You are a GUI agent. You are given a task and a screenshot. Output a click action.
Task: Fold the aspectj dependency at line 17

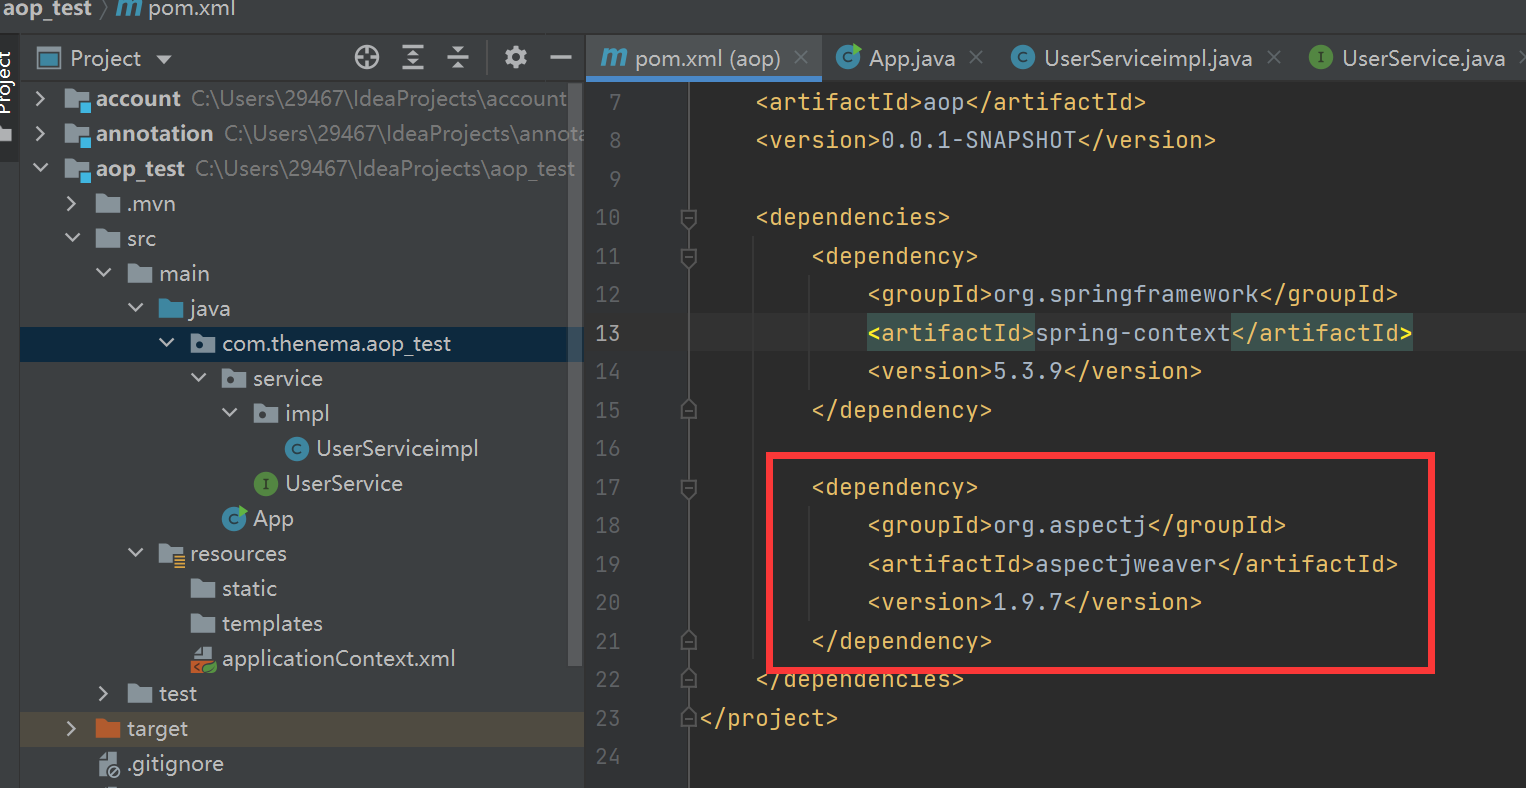coord(688,487)
